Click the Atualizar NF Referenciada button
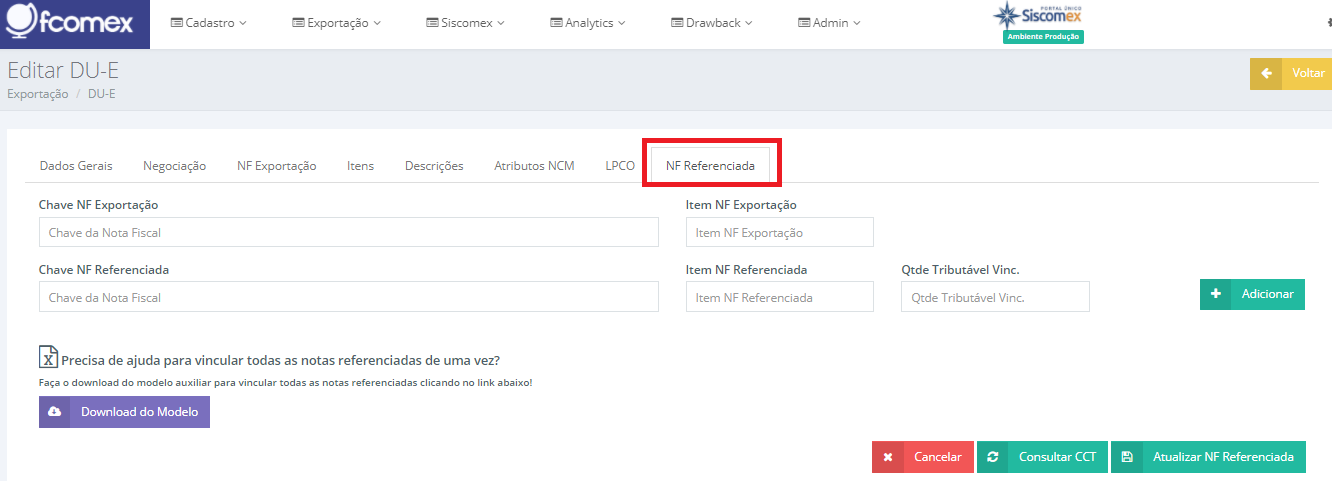The height and width of the screenshot is (481, 1332). (x=1208, y=457)
